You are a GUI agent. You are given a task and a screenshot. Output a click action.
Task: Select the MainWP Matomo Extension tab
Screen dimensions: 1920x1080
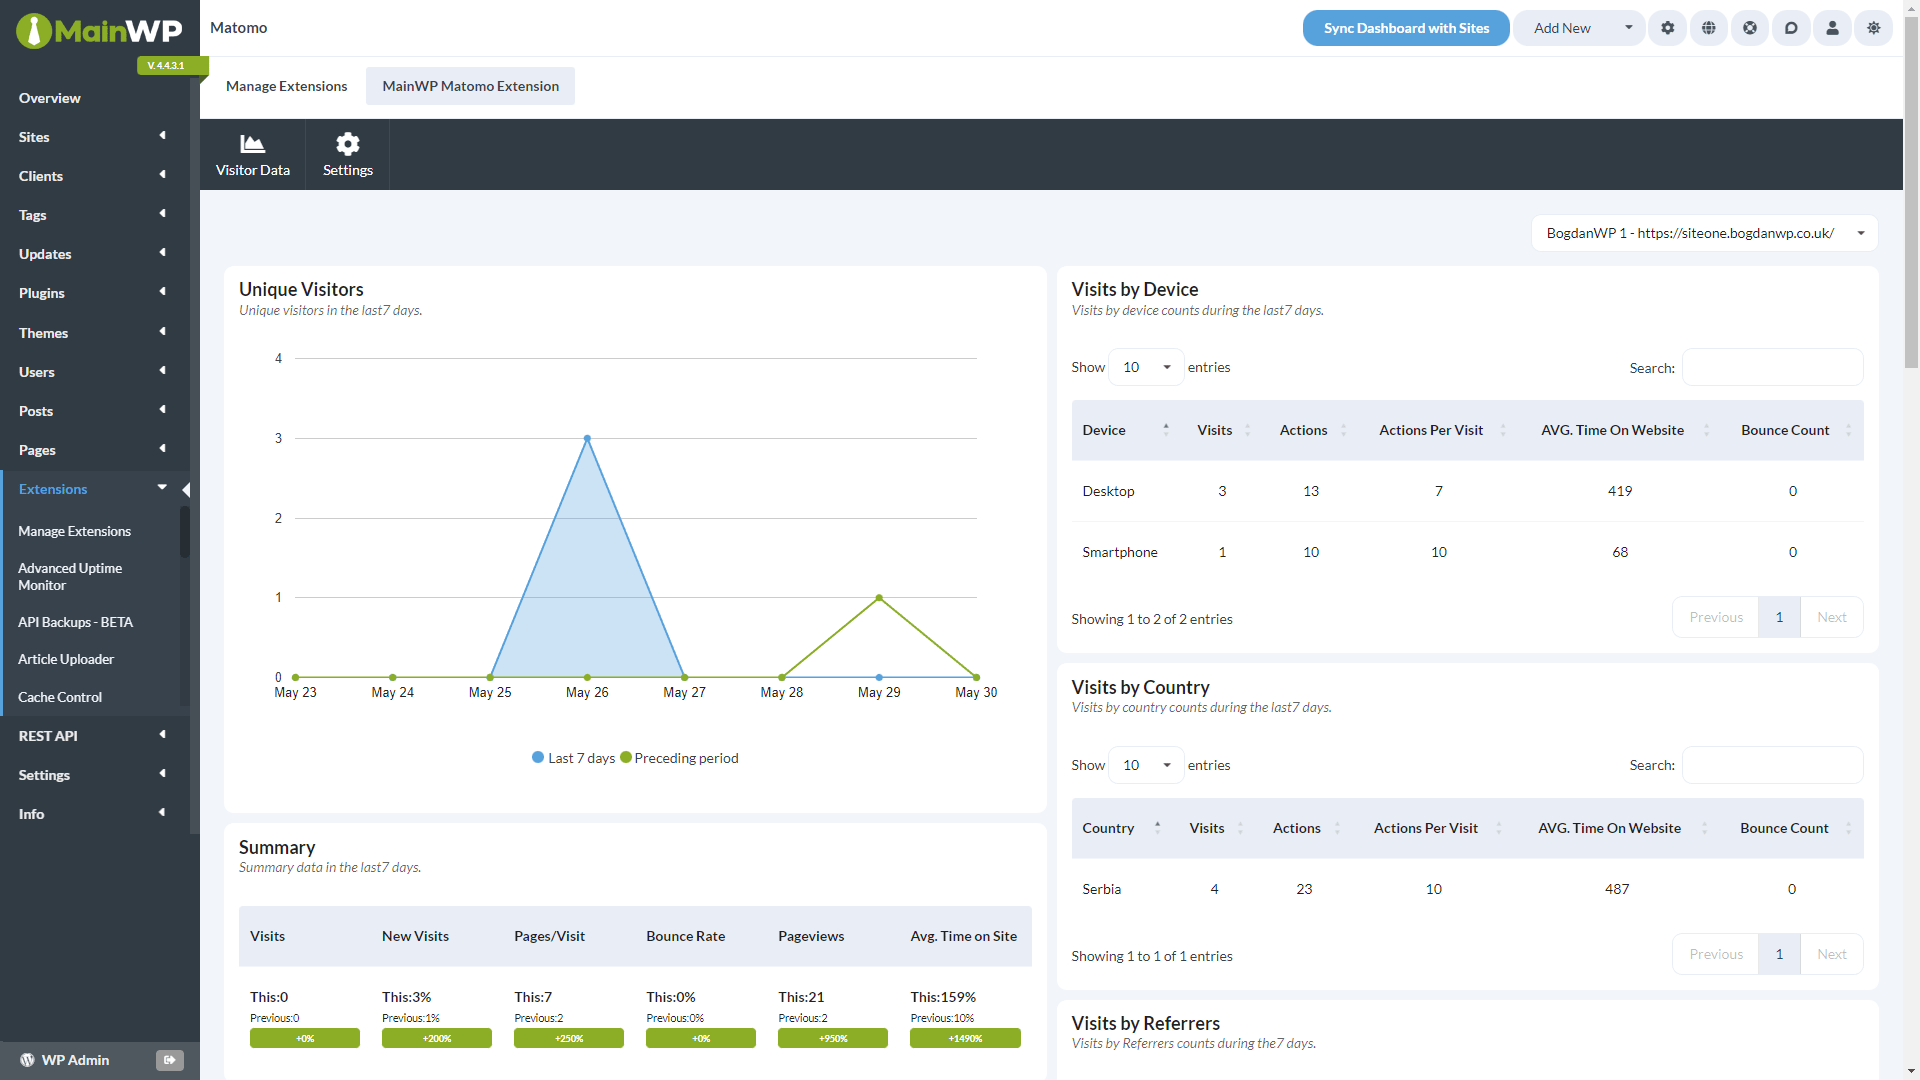pyautogui.click(x=470, y=86)
